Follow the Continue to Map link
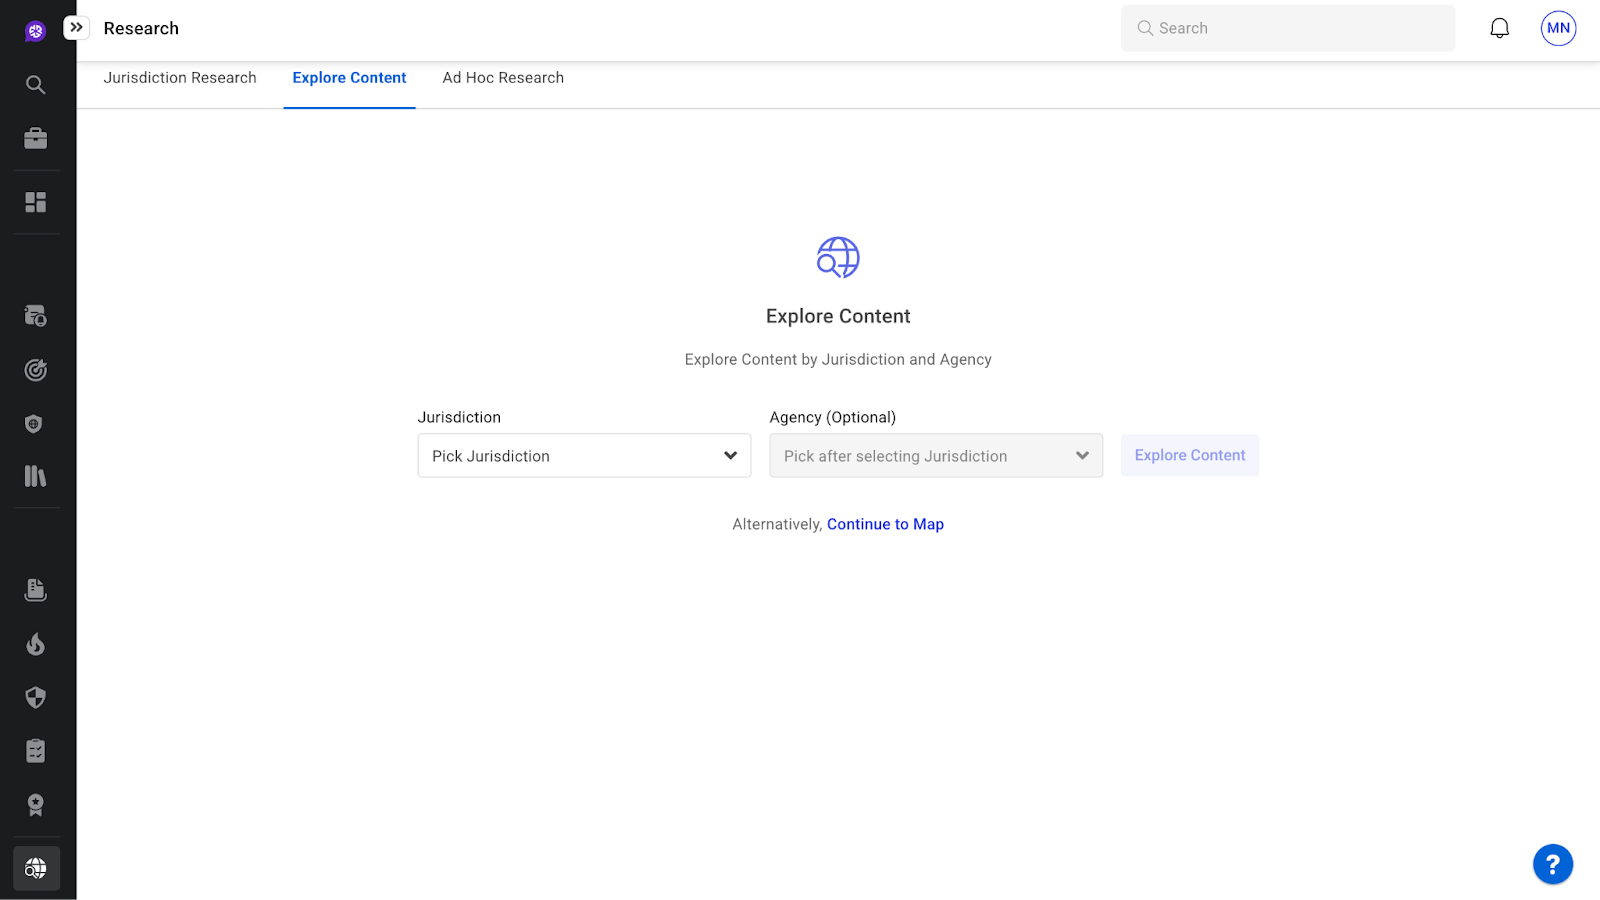The height and width of the screenshot is (900, 1600). [885, 524]
